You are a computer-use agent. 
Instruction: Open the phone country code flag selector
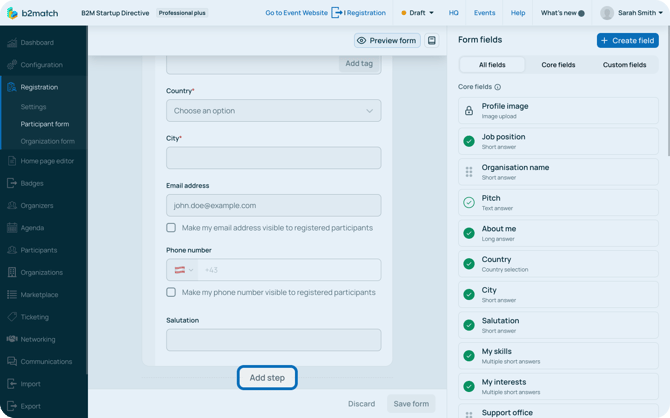coord(184,270)
